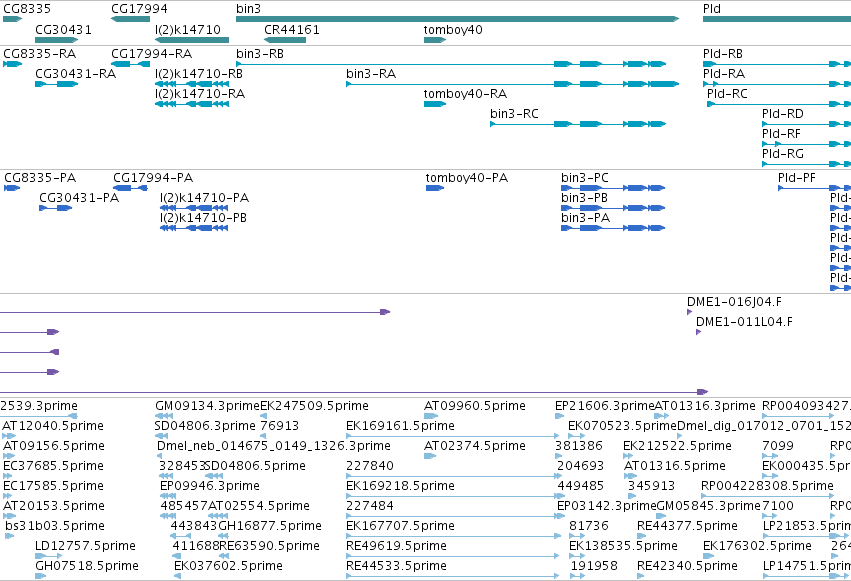Select EST RE44533.5prime

tap(397, 566)
